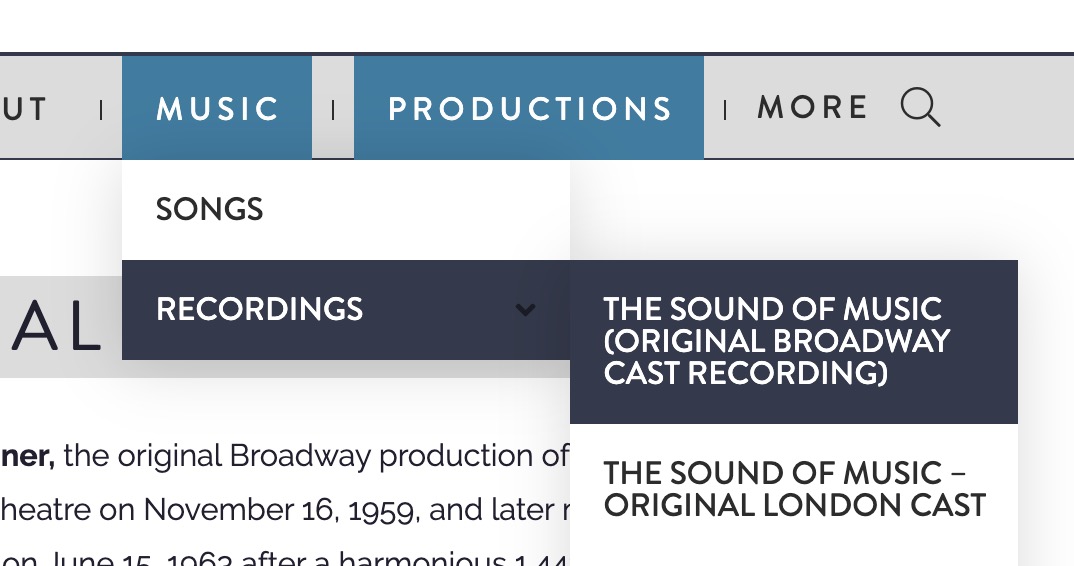The height and width of the screenshot is (566, 1074).
Task: Expand Recordings submenu using chevron arrow
Action: tap(525, 310)
